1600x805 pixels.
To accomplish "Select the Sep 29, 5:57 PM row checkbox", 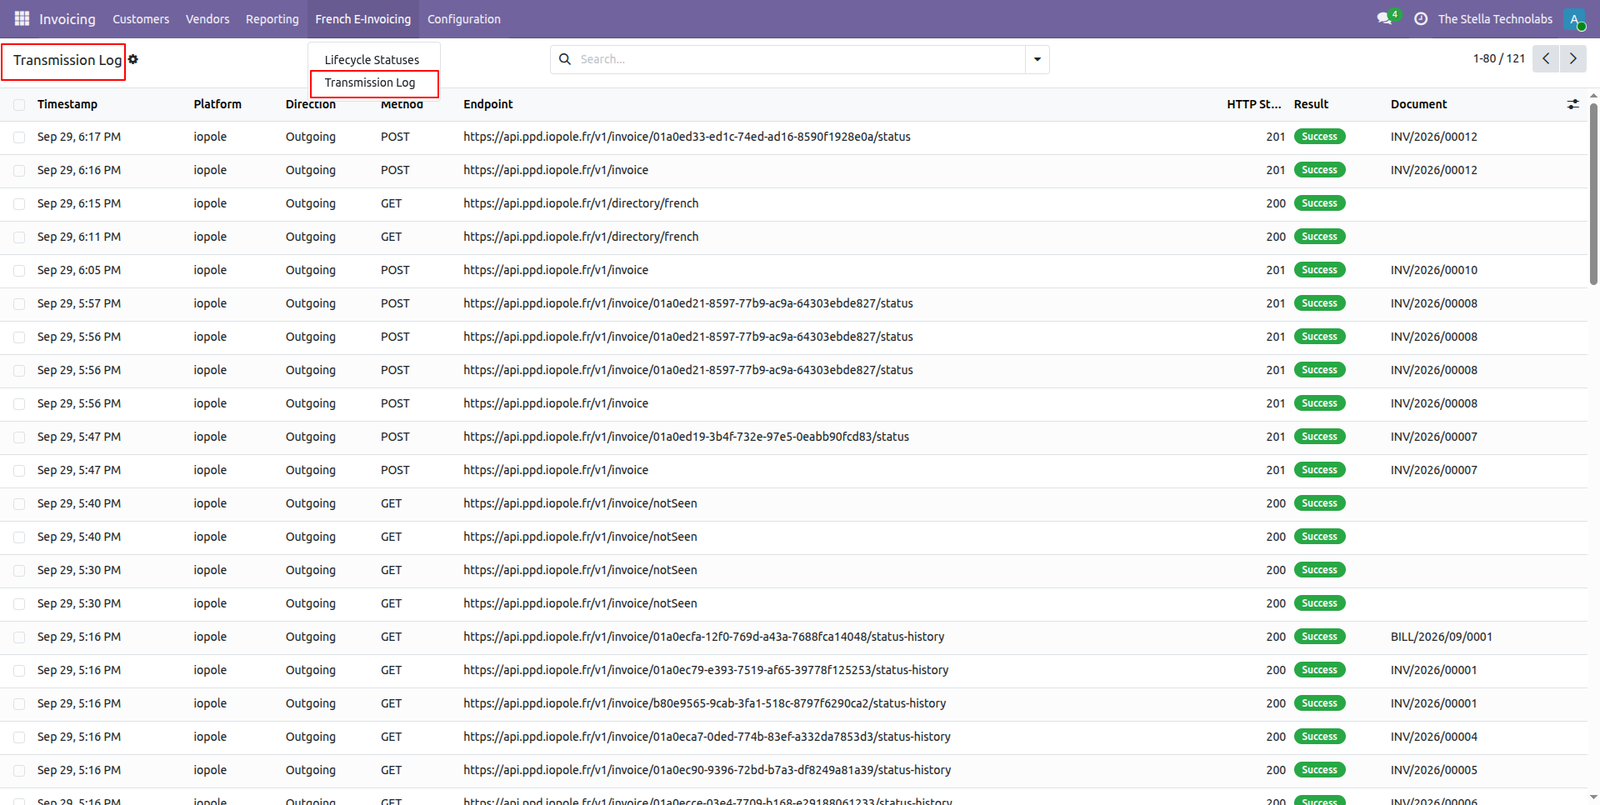I will coord(19,304).
